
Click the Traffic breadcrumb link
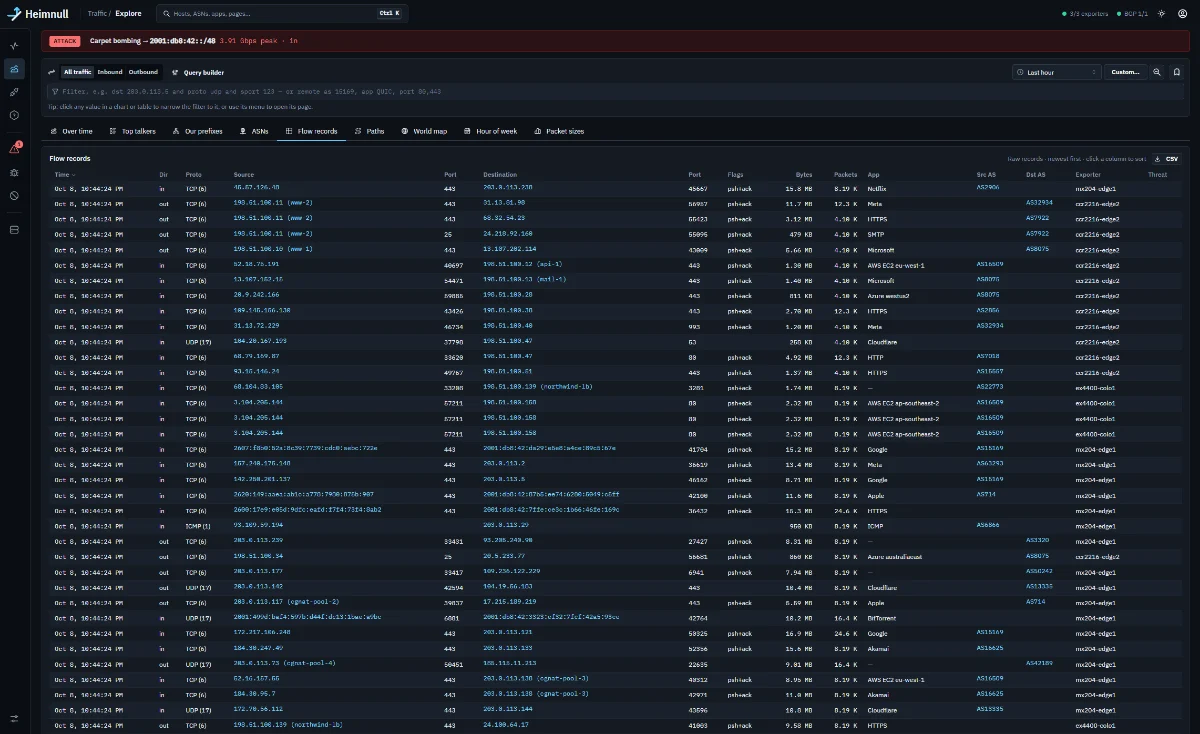98,14
